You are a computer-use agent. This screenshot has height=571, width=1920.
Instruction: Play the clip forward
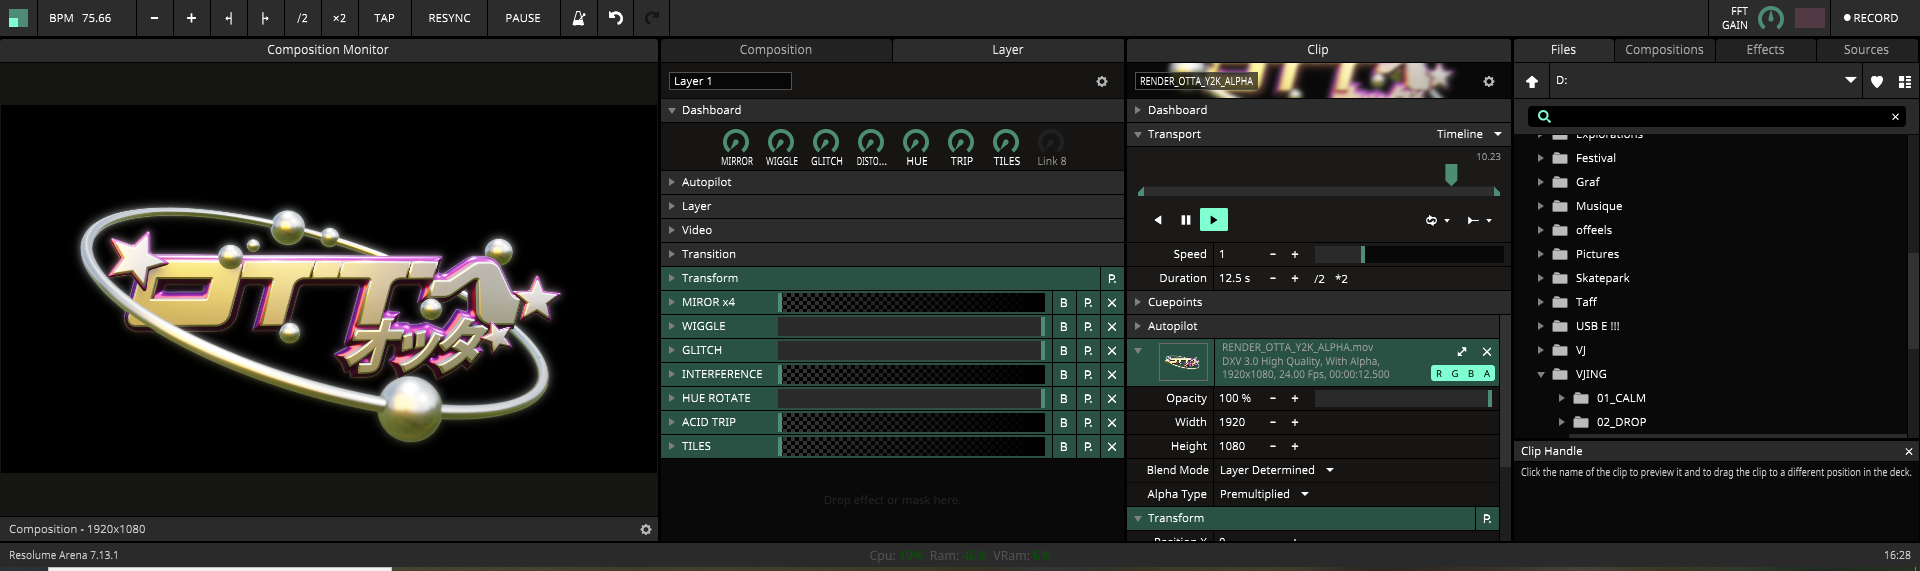pos(1213,220)
